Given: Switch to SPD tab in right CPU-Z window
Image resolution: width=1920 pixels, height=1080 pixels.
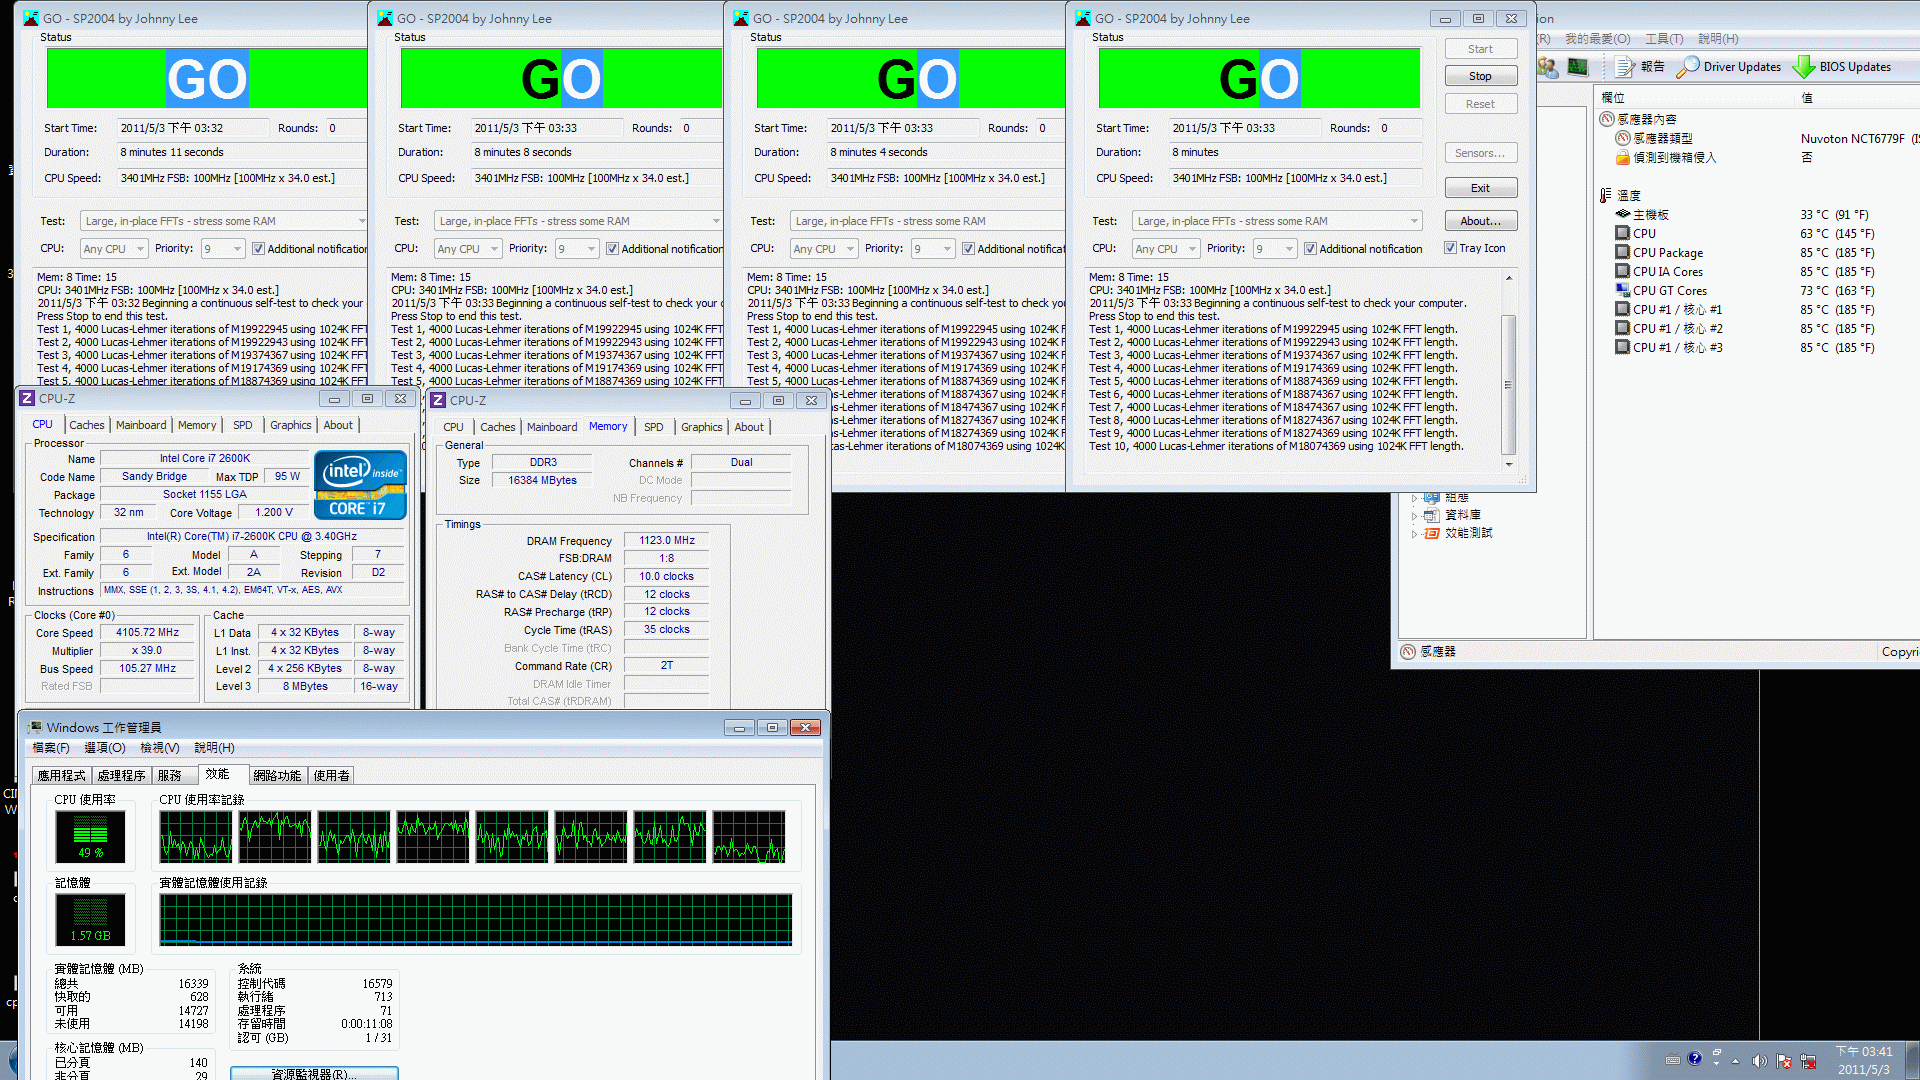Looking at the screenshot, I should [653, 427].
